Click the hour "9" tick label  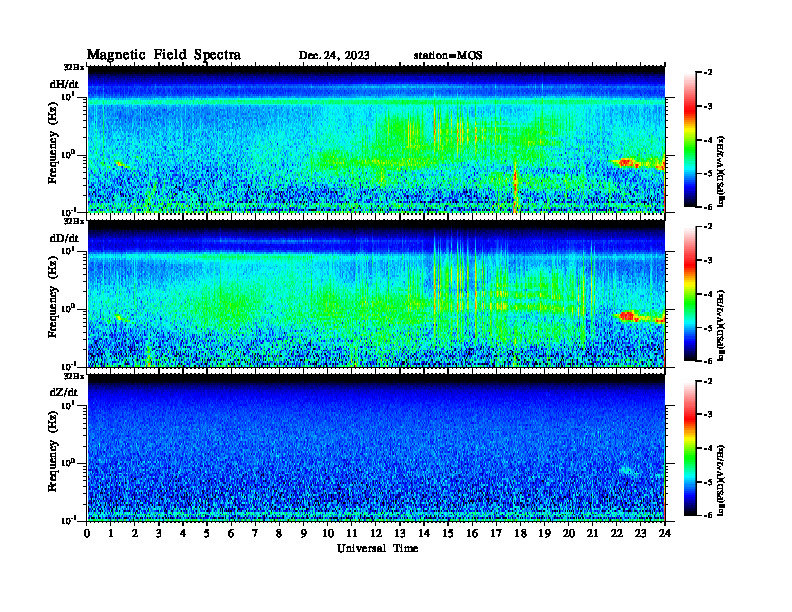pyautogui.click(x=304, y=534)
